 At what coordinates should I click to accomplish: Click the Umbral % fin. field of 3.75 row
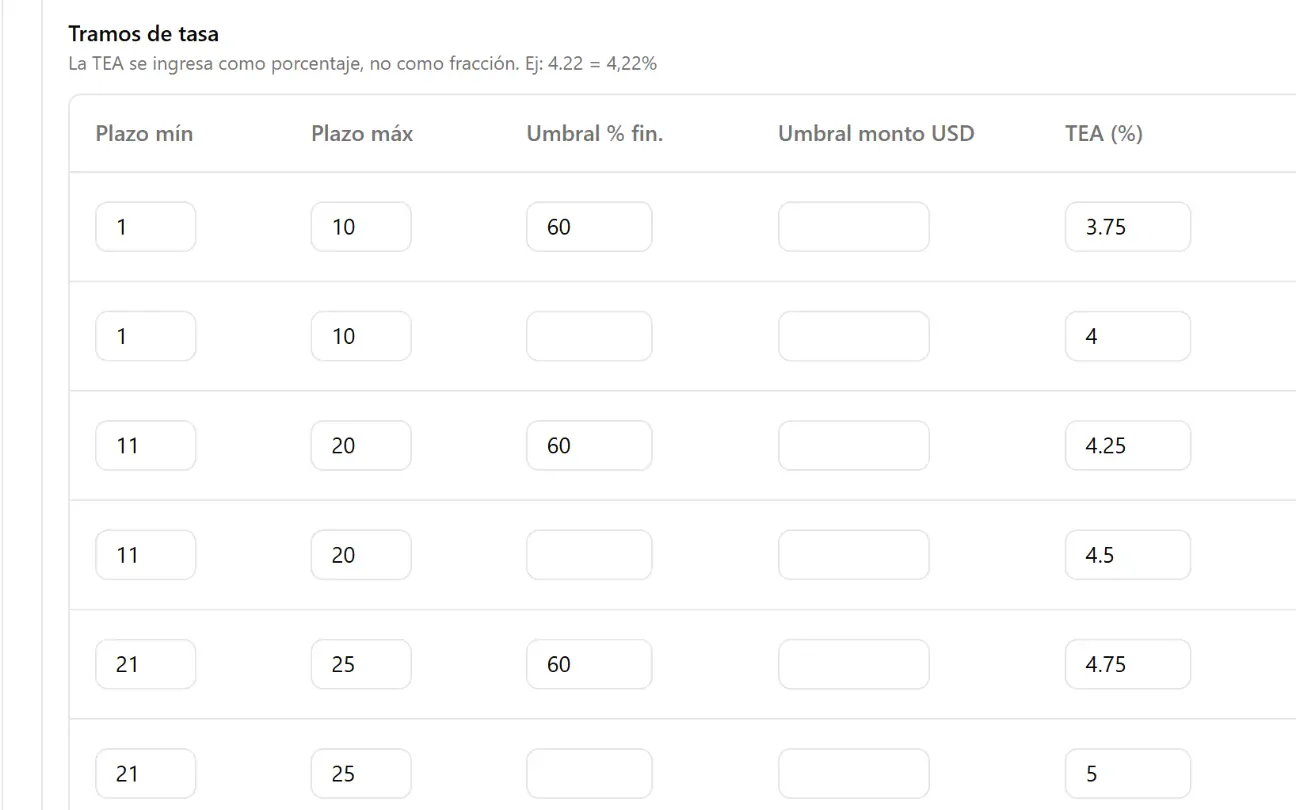(x=590, y=227)
